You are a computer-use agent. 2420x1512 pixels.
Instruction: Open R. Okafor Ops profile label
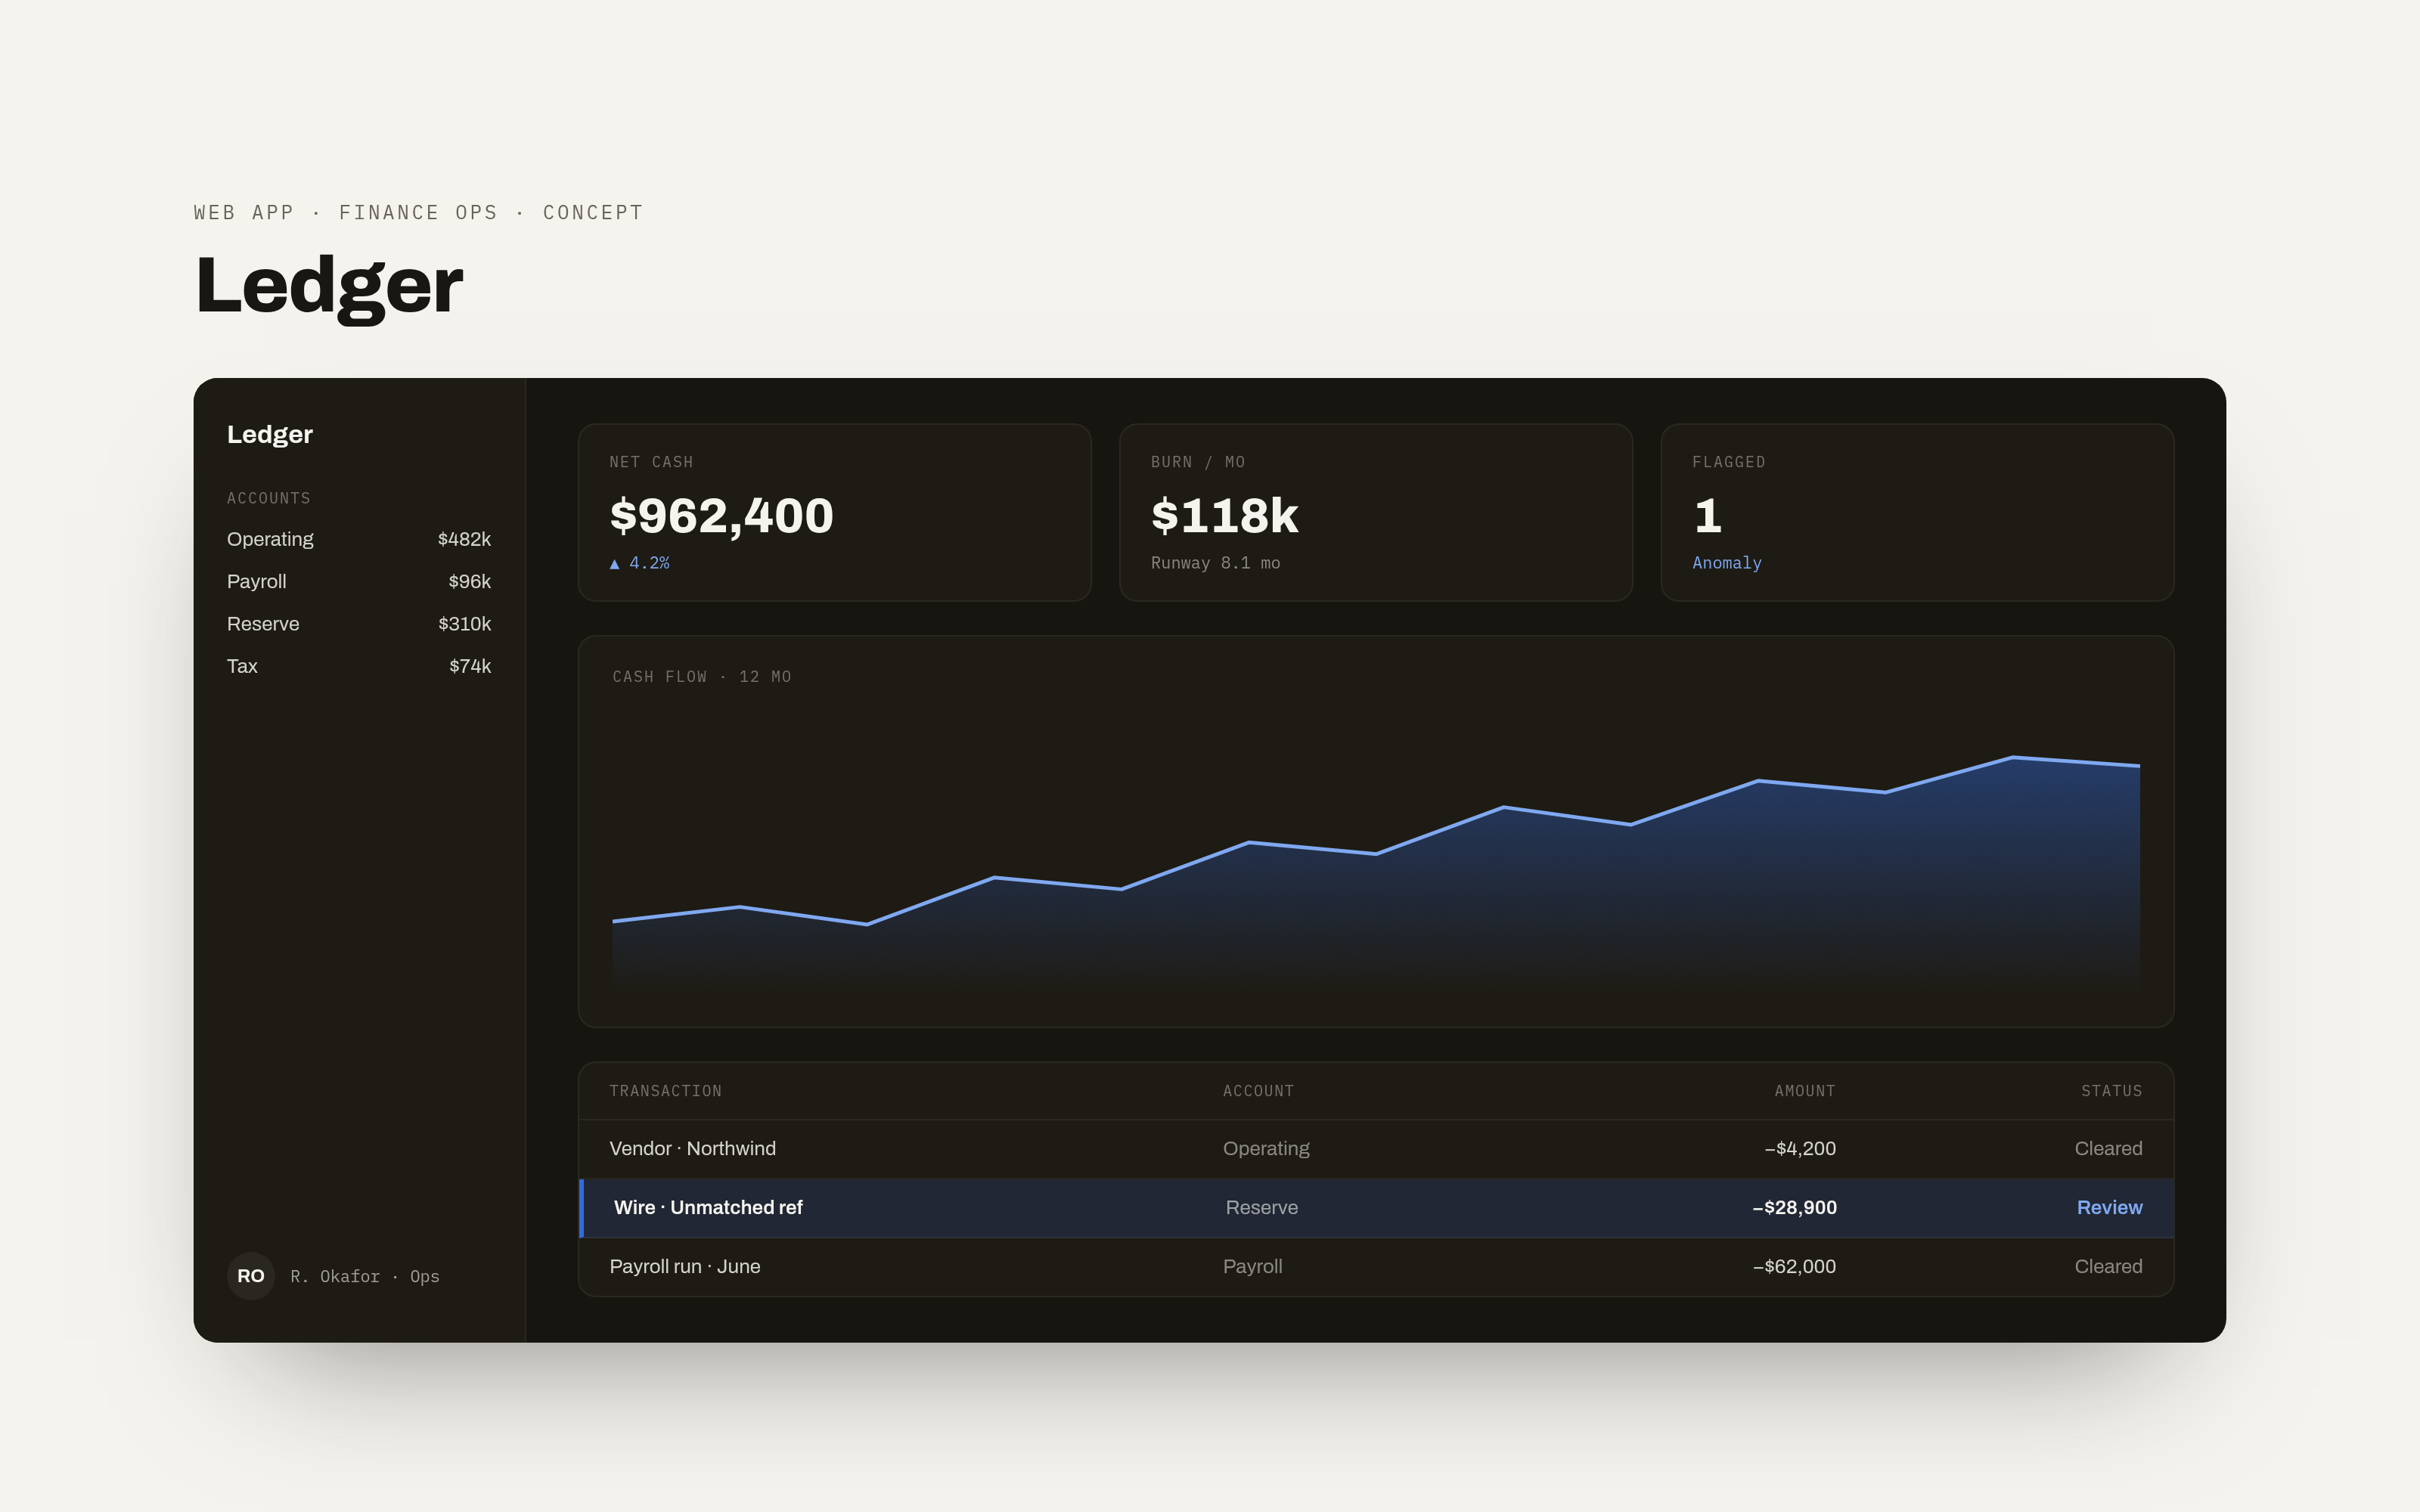(365, 1277)
